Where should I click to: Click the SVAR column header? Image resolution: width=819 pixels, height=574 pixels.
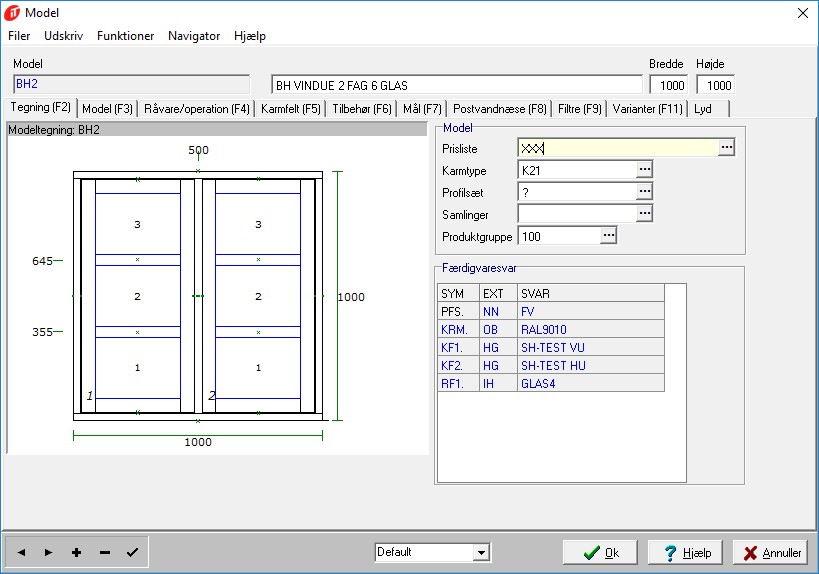point(591,294)
